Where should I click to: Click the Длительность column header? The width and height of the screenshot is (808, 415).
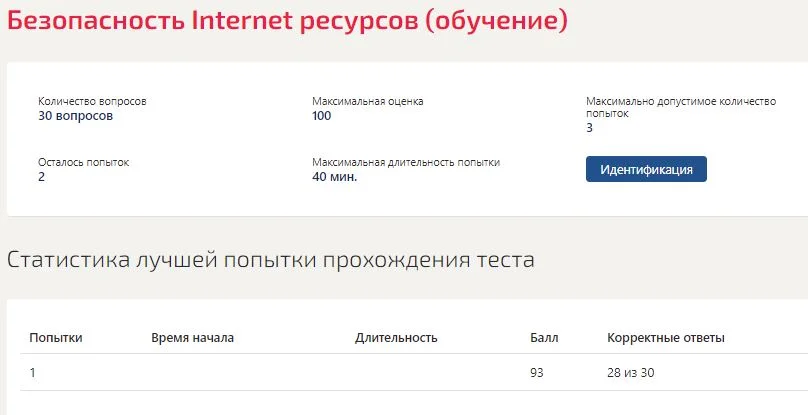click(396, 338)
